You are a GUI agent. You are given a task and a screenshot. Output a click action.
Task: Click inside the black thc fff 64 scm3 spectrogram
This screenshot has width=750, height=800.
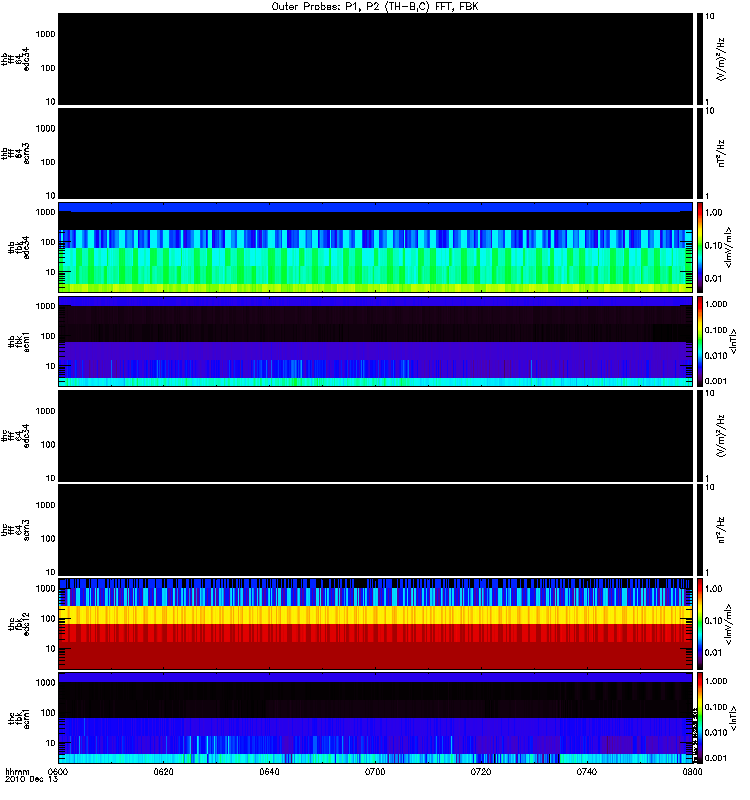click(375, 530)
